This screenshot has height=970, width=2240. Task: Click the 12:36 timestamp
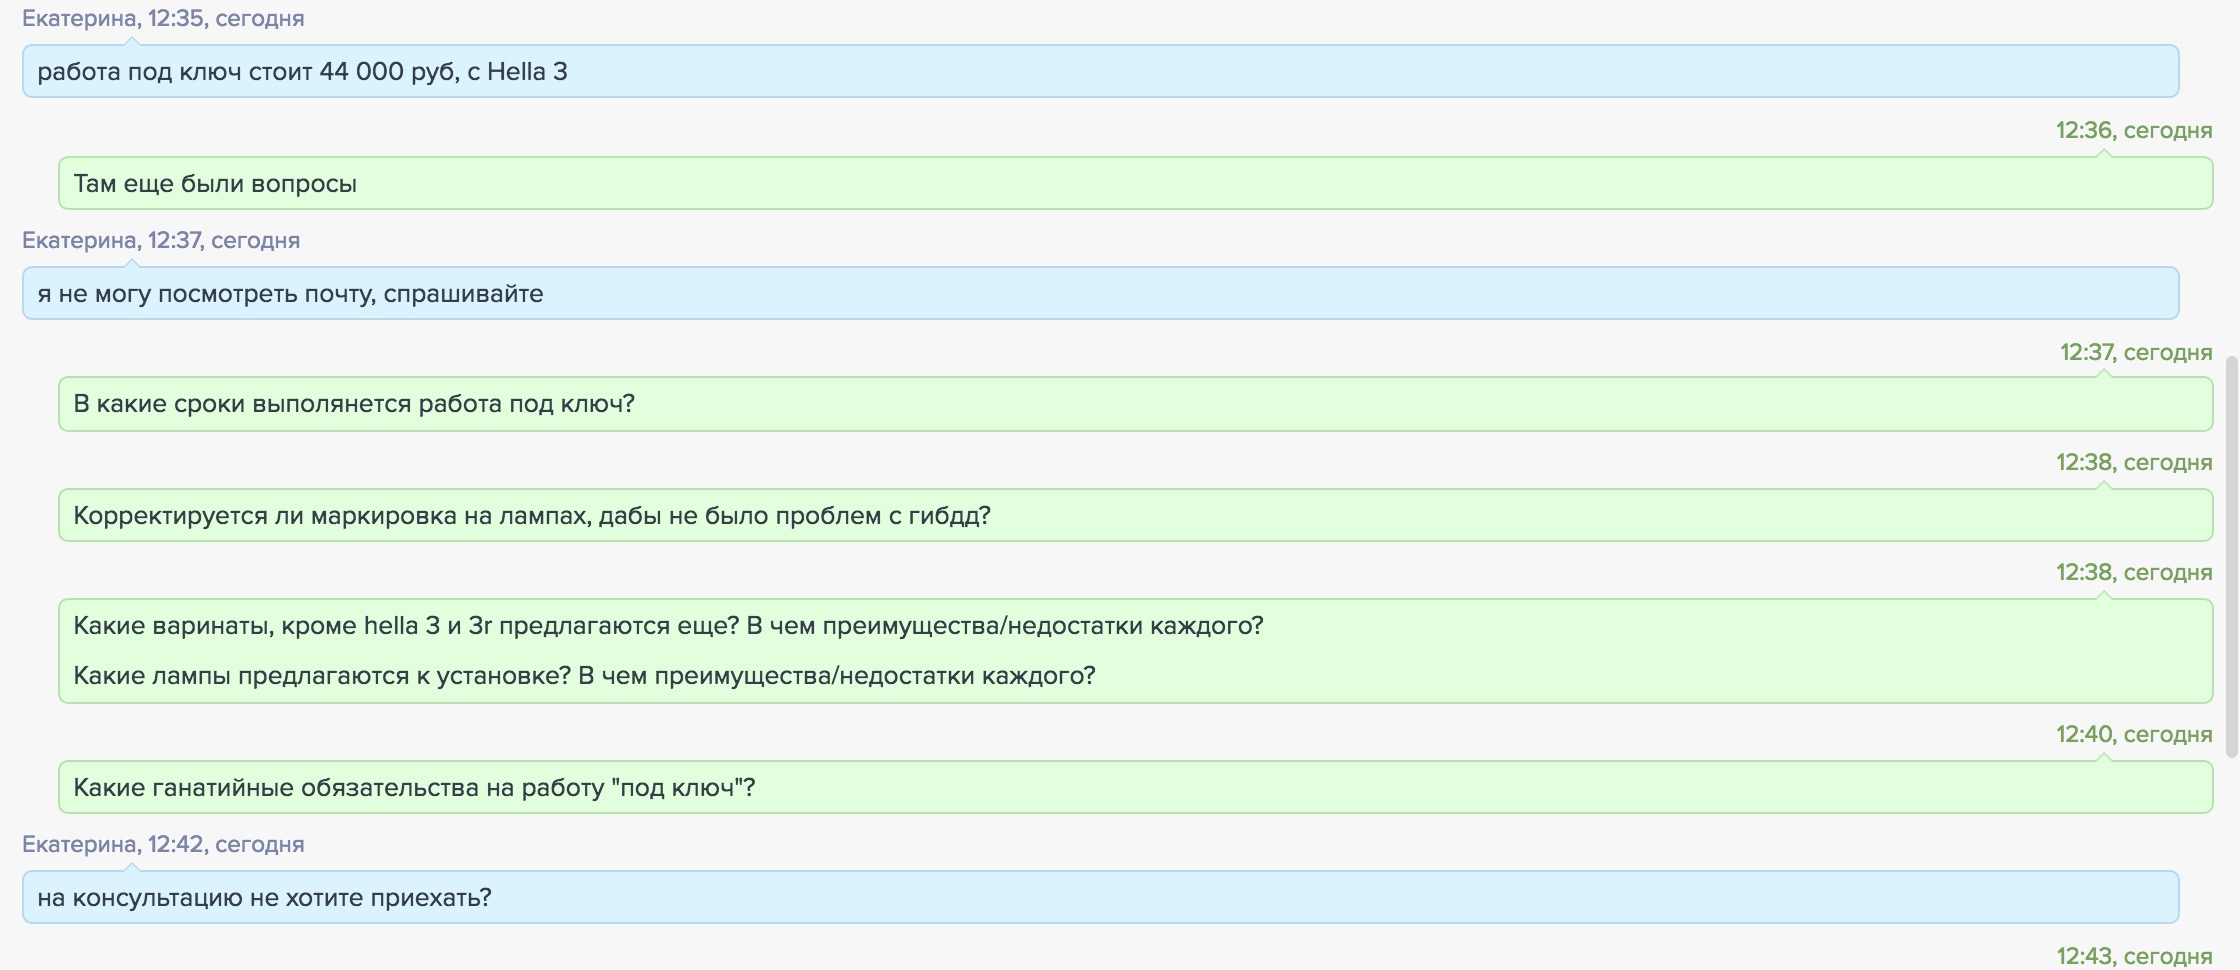coord(2133,130)
